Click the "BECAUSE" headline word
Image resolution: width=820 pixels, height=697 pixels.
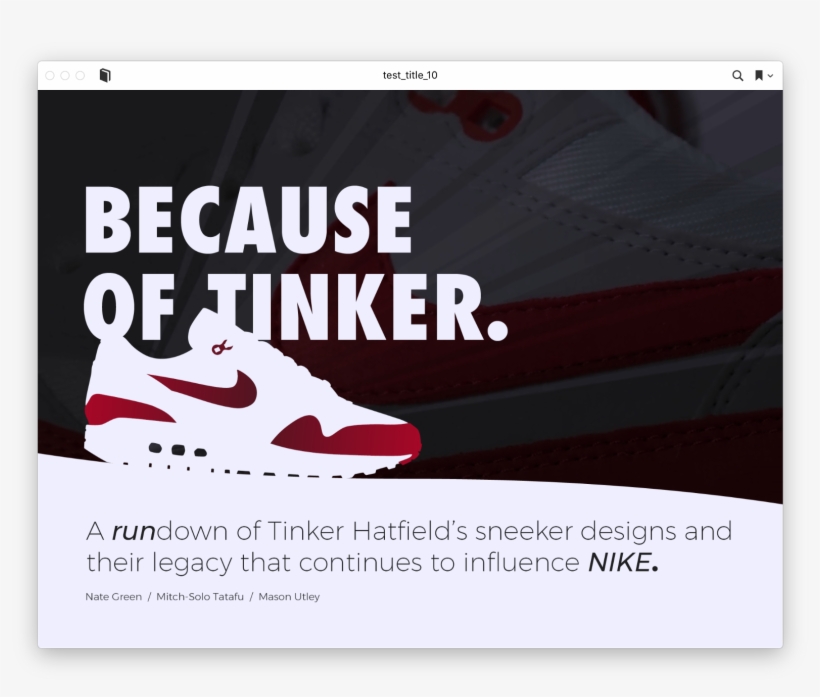248,220
